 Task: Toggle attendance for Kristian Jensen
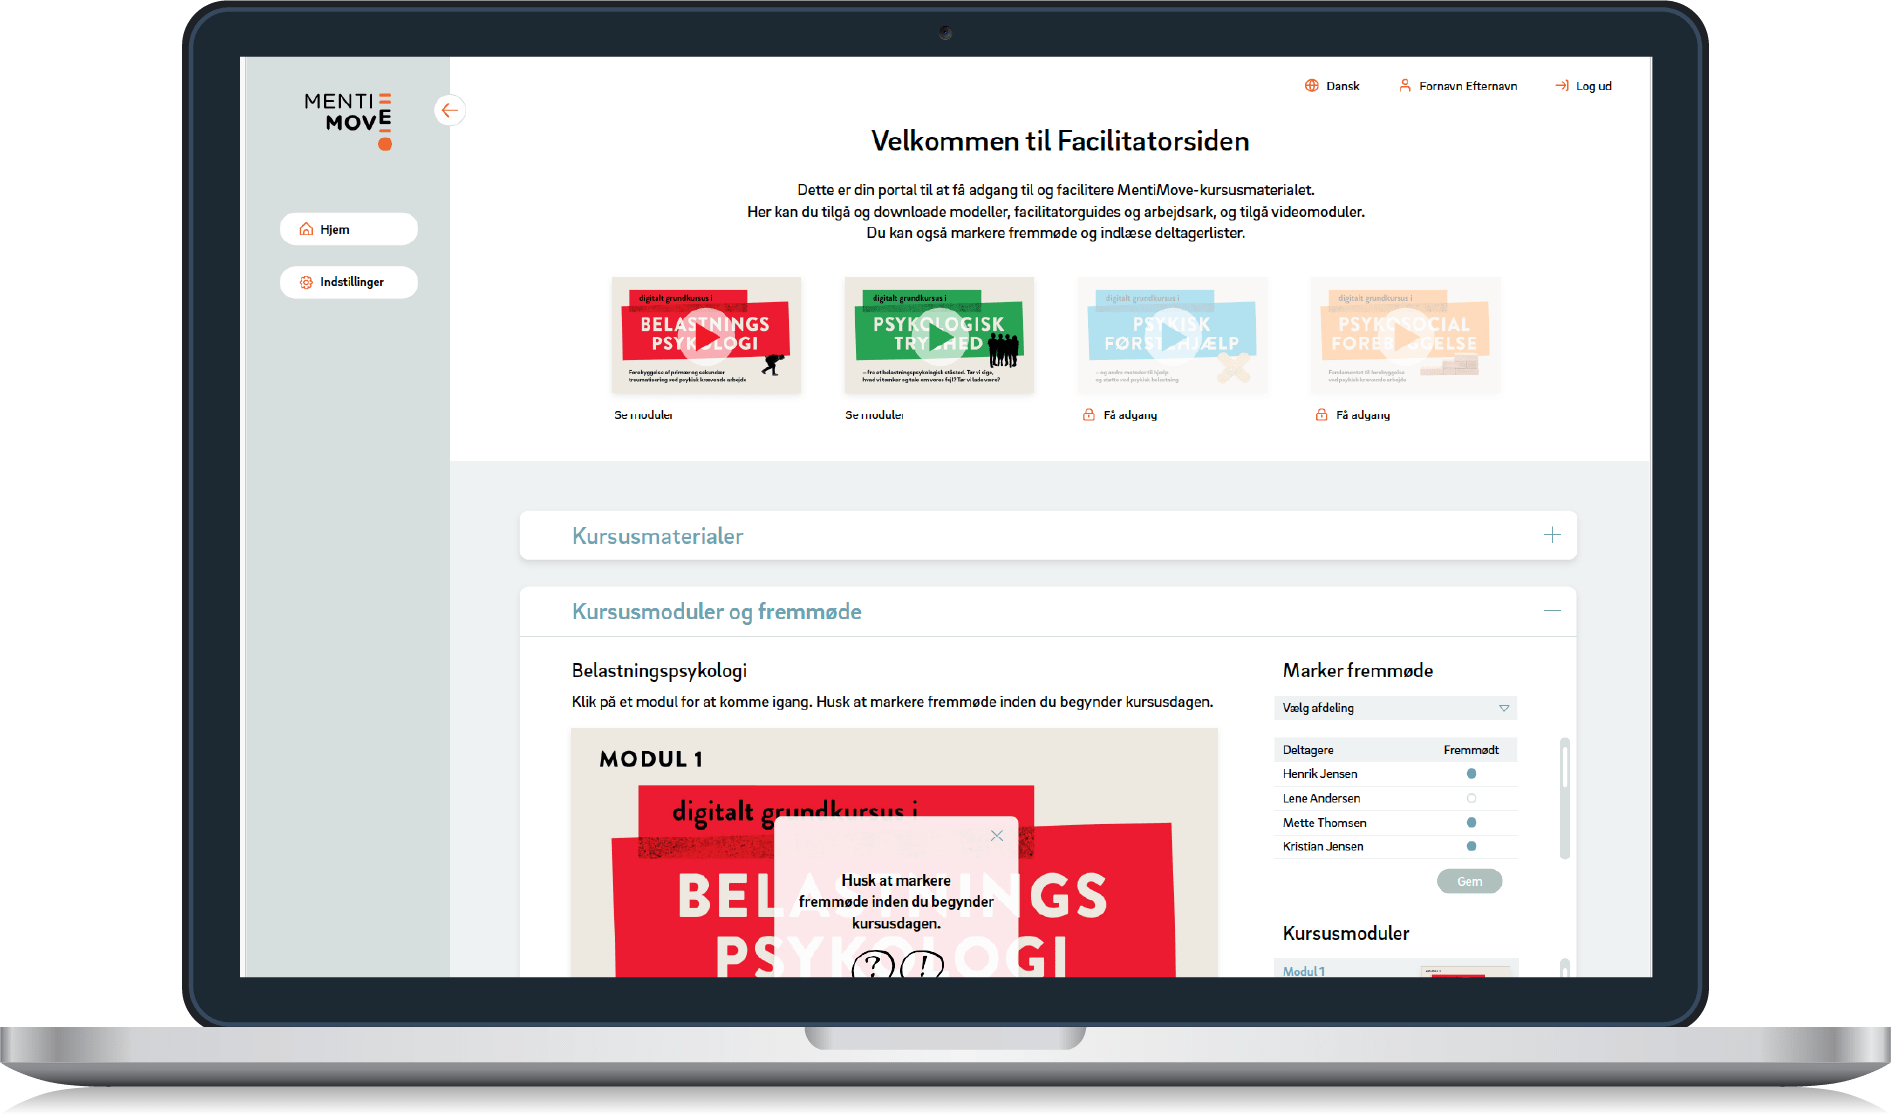click(x=1471, y=846)
